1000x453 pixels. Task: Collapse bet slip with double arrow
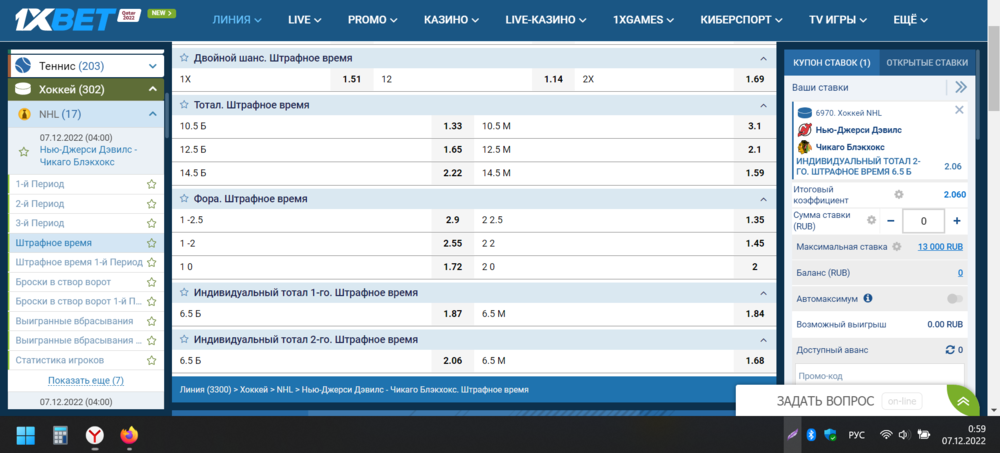click(960, 87)
